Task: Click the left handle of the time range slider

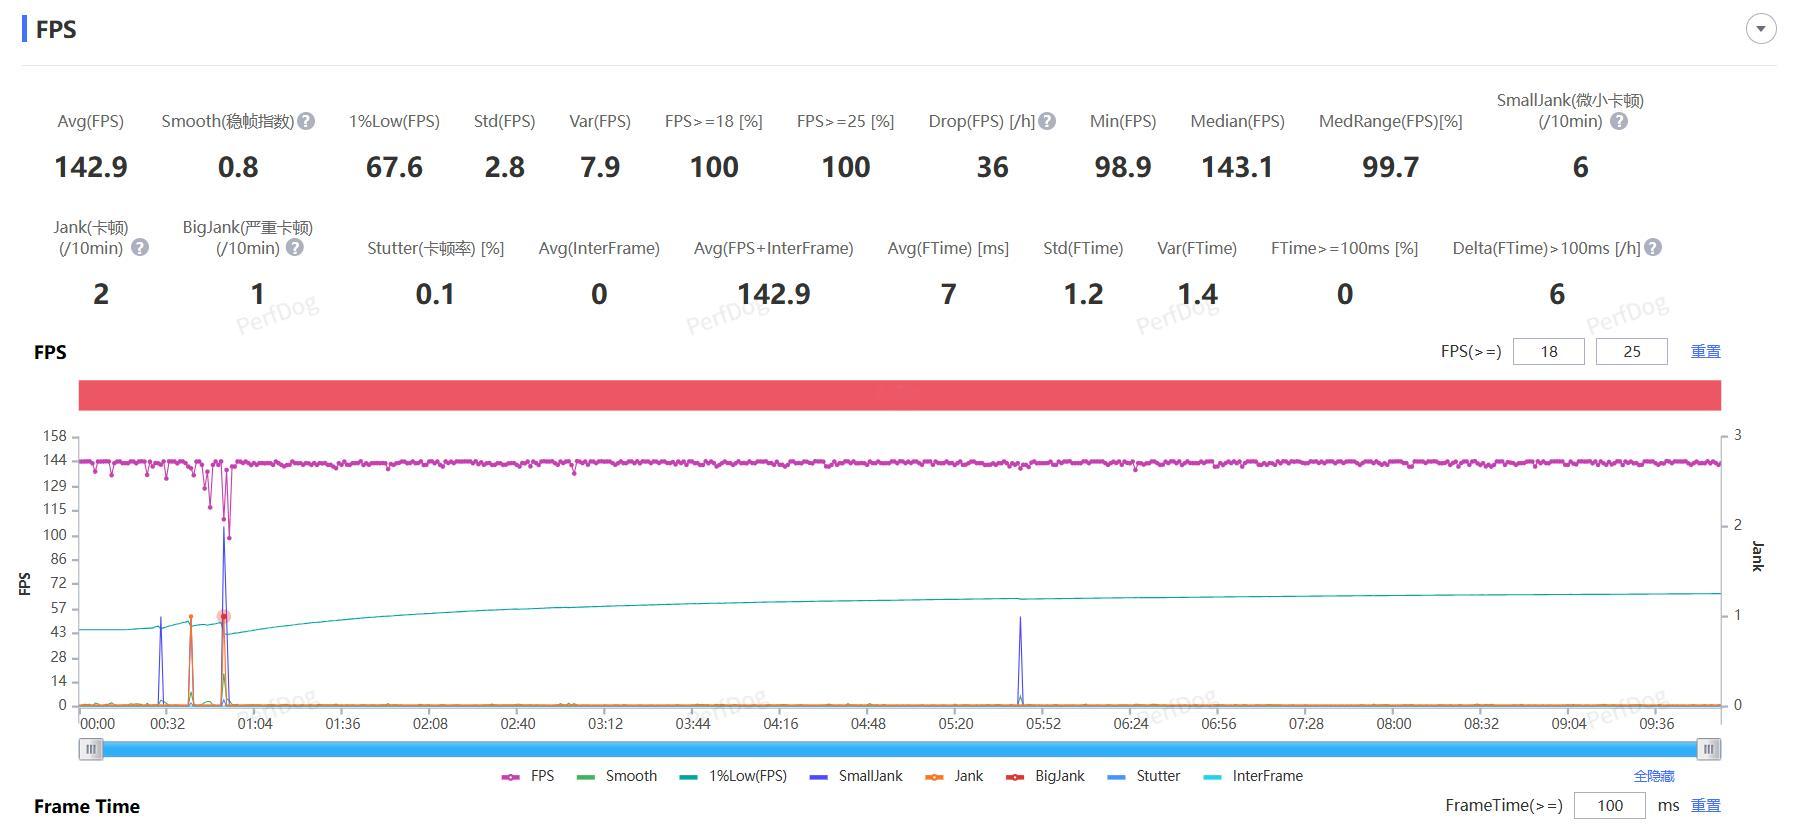Action: pos(91,749)
